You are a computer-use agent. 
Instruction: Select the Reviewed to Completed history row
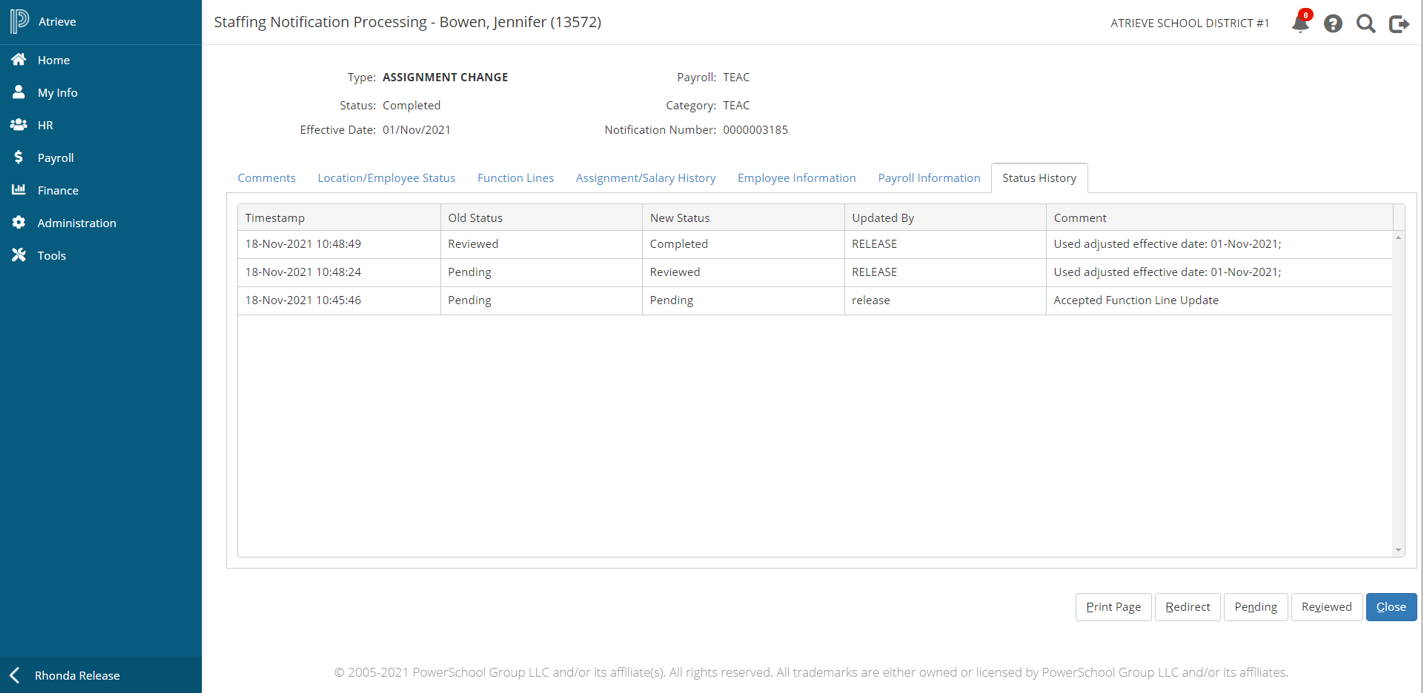[814, 244]
